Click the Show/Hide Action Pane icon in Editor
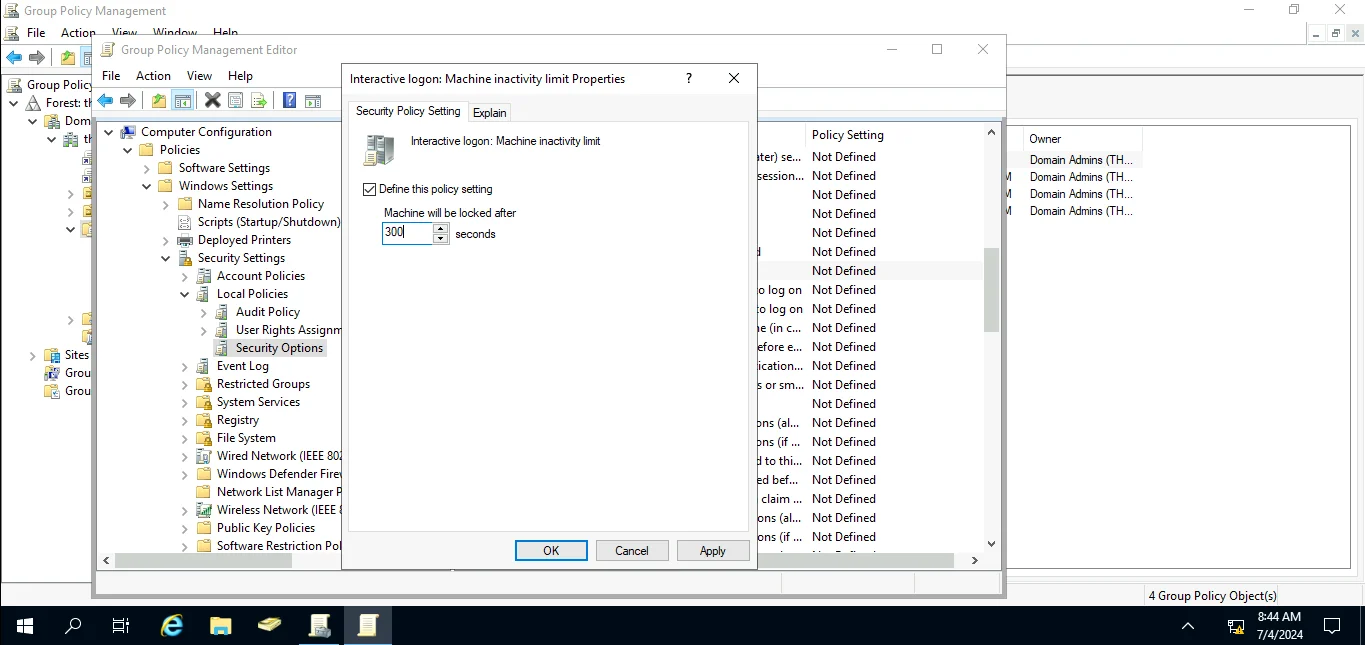 (x=313, y=100)
